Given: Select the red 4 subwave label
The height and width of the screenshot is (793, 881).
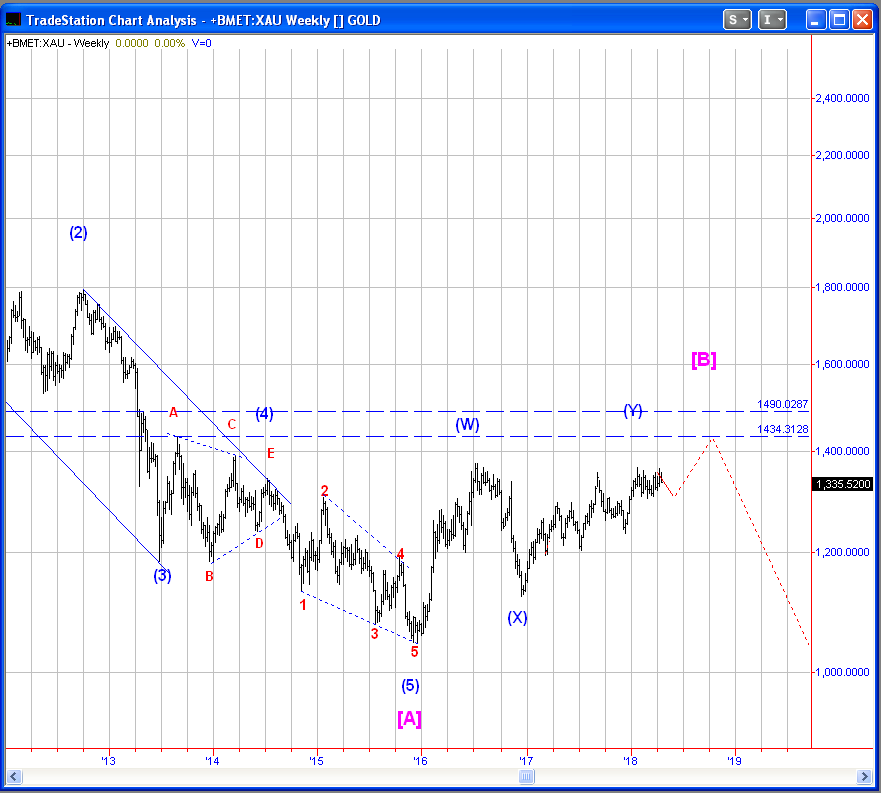Looking at the screenshot, I should coord(400,554).
